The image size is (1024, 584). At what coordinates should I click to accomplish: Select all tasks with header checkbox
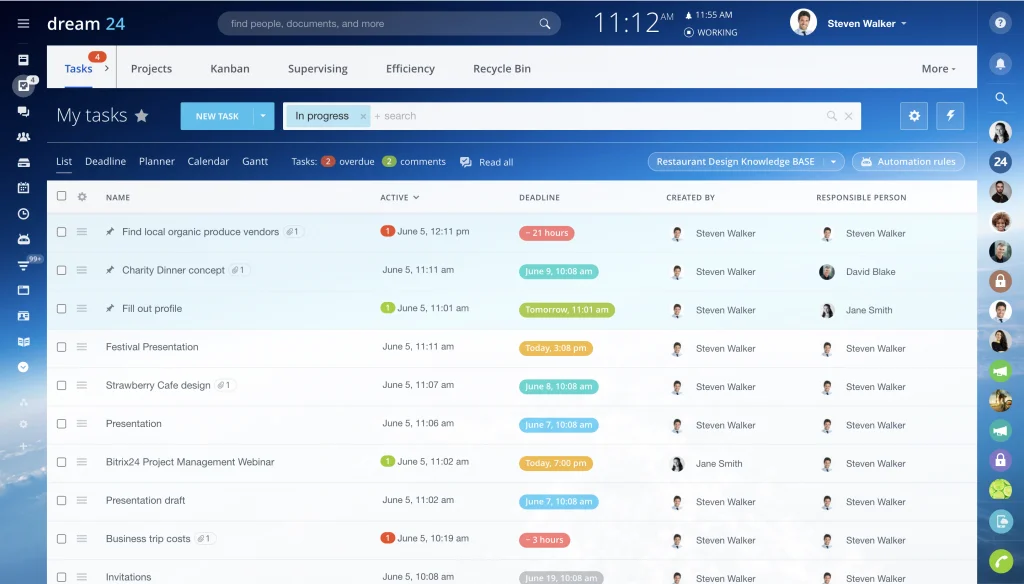coord(61,197)
